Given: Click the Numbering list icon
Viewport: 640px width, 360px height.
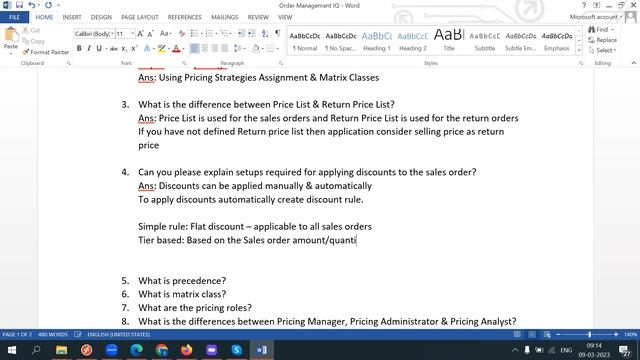Looking at the screenshot, I should pyautogui.click(x=209, y=34).
